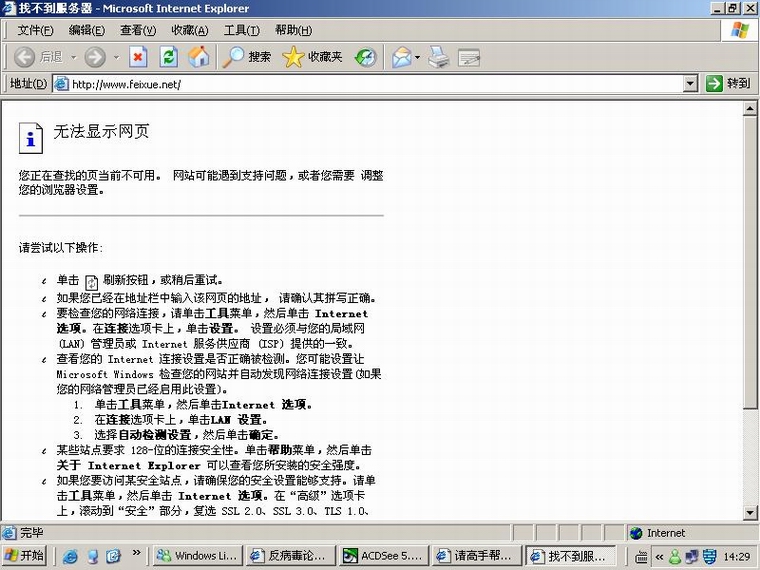Click the 开始 Start button
The height and width of the screenshot is (570, 760).
click(25, 555)
